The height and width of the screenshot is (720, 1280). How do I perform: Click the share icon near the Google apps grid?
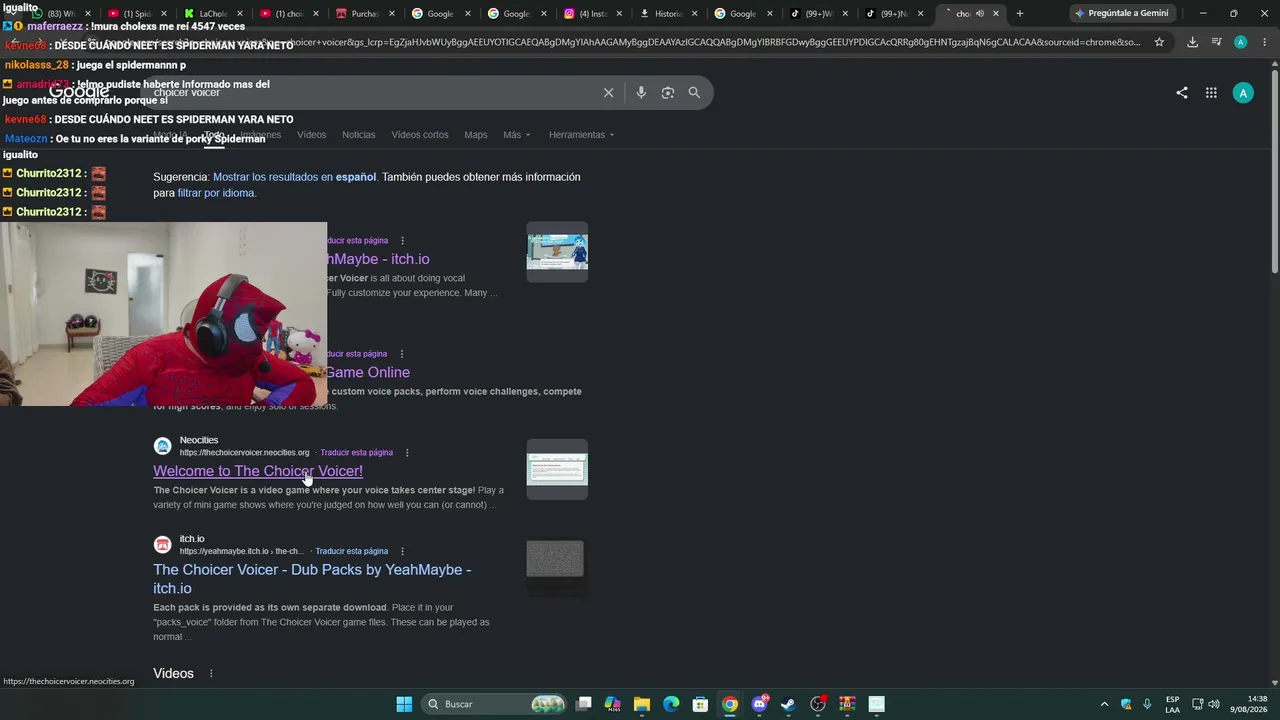1182,93
